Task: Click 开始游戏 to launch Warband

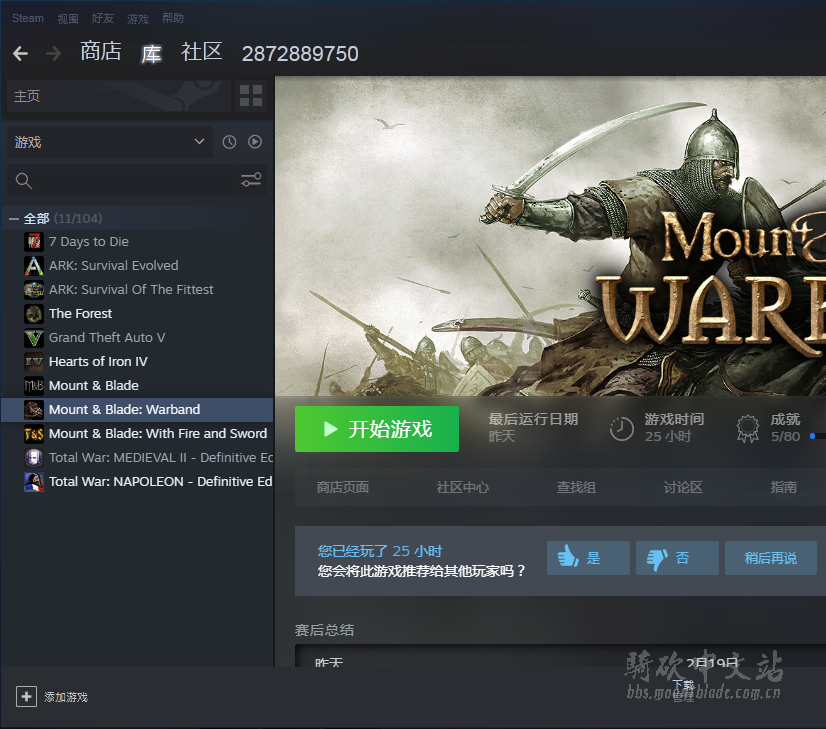Action: tap(377, 429)
